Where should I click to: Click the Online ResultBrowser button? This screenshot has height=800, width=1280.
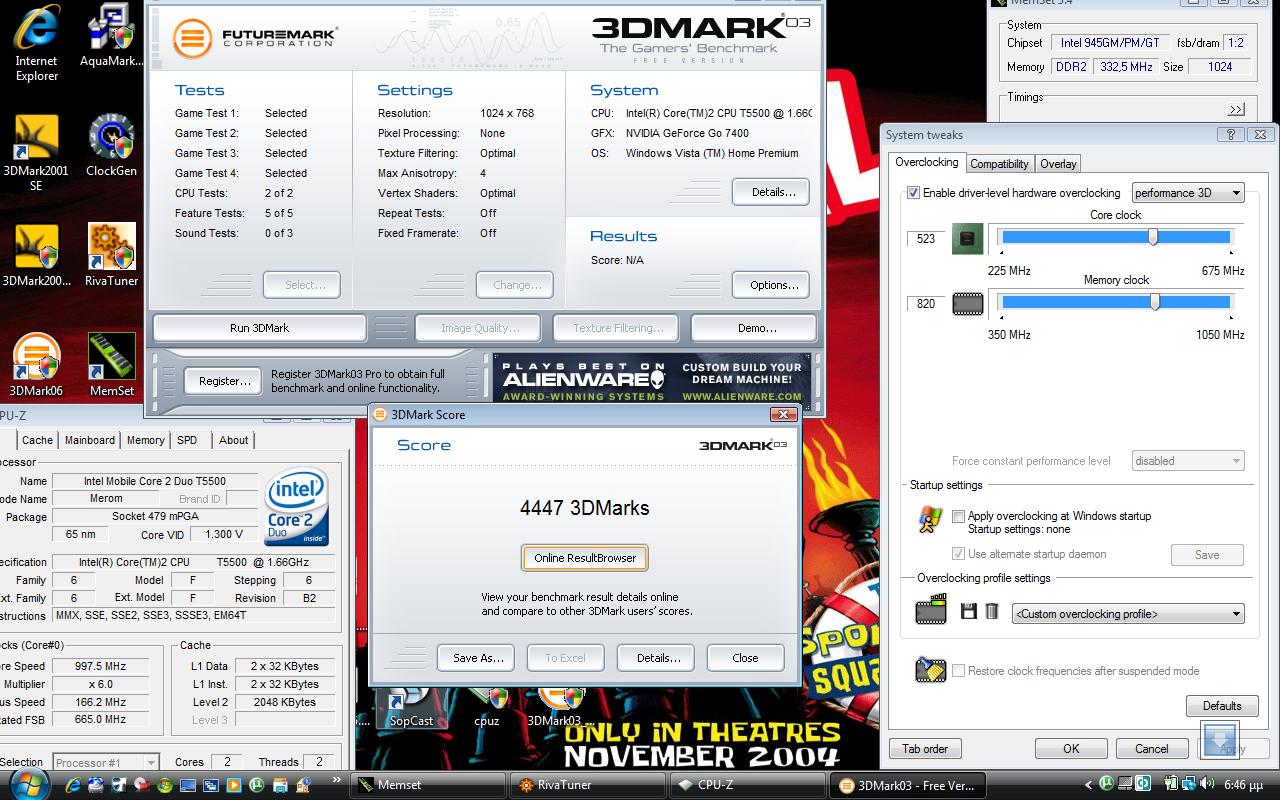(585, 558)
